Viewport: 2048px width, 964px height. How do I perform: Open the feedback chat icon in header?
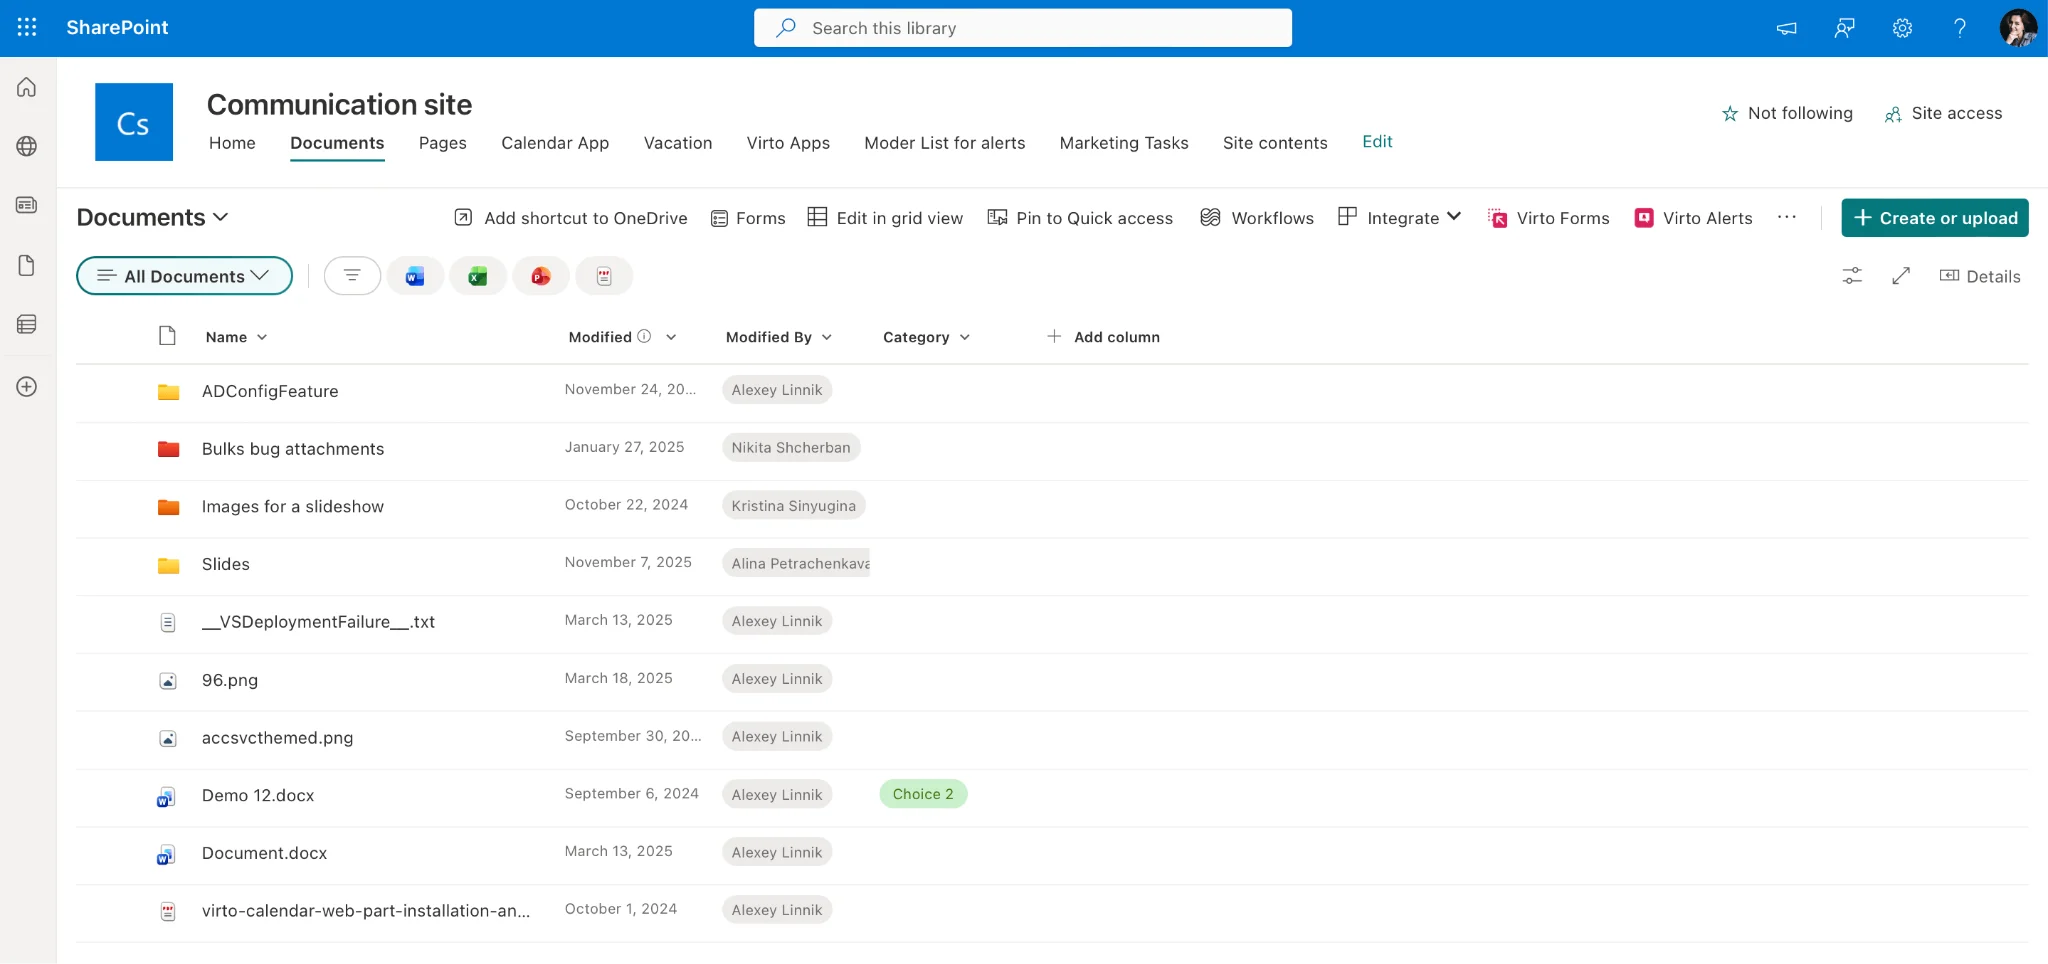point(1845,28)
